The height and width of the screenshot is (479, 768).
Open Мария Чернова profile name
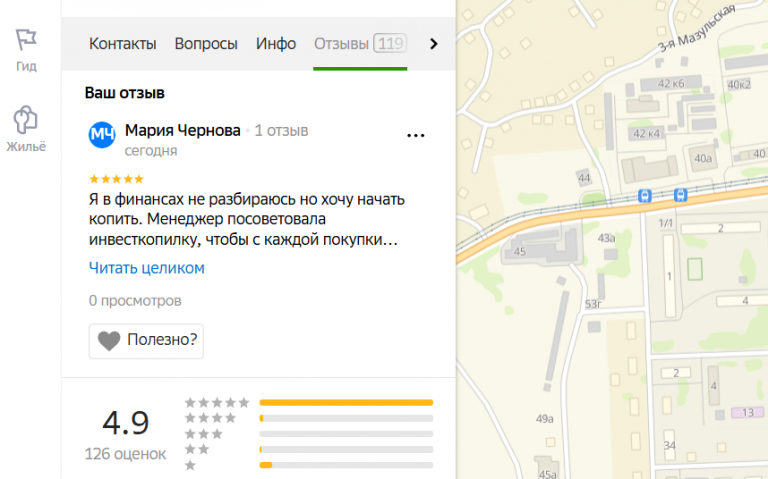[183, 131]
